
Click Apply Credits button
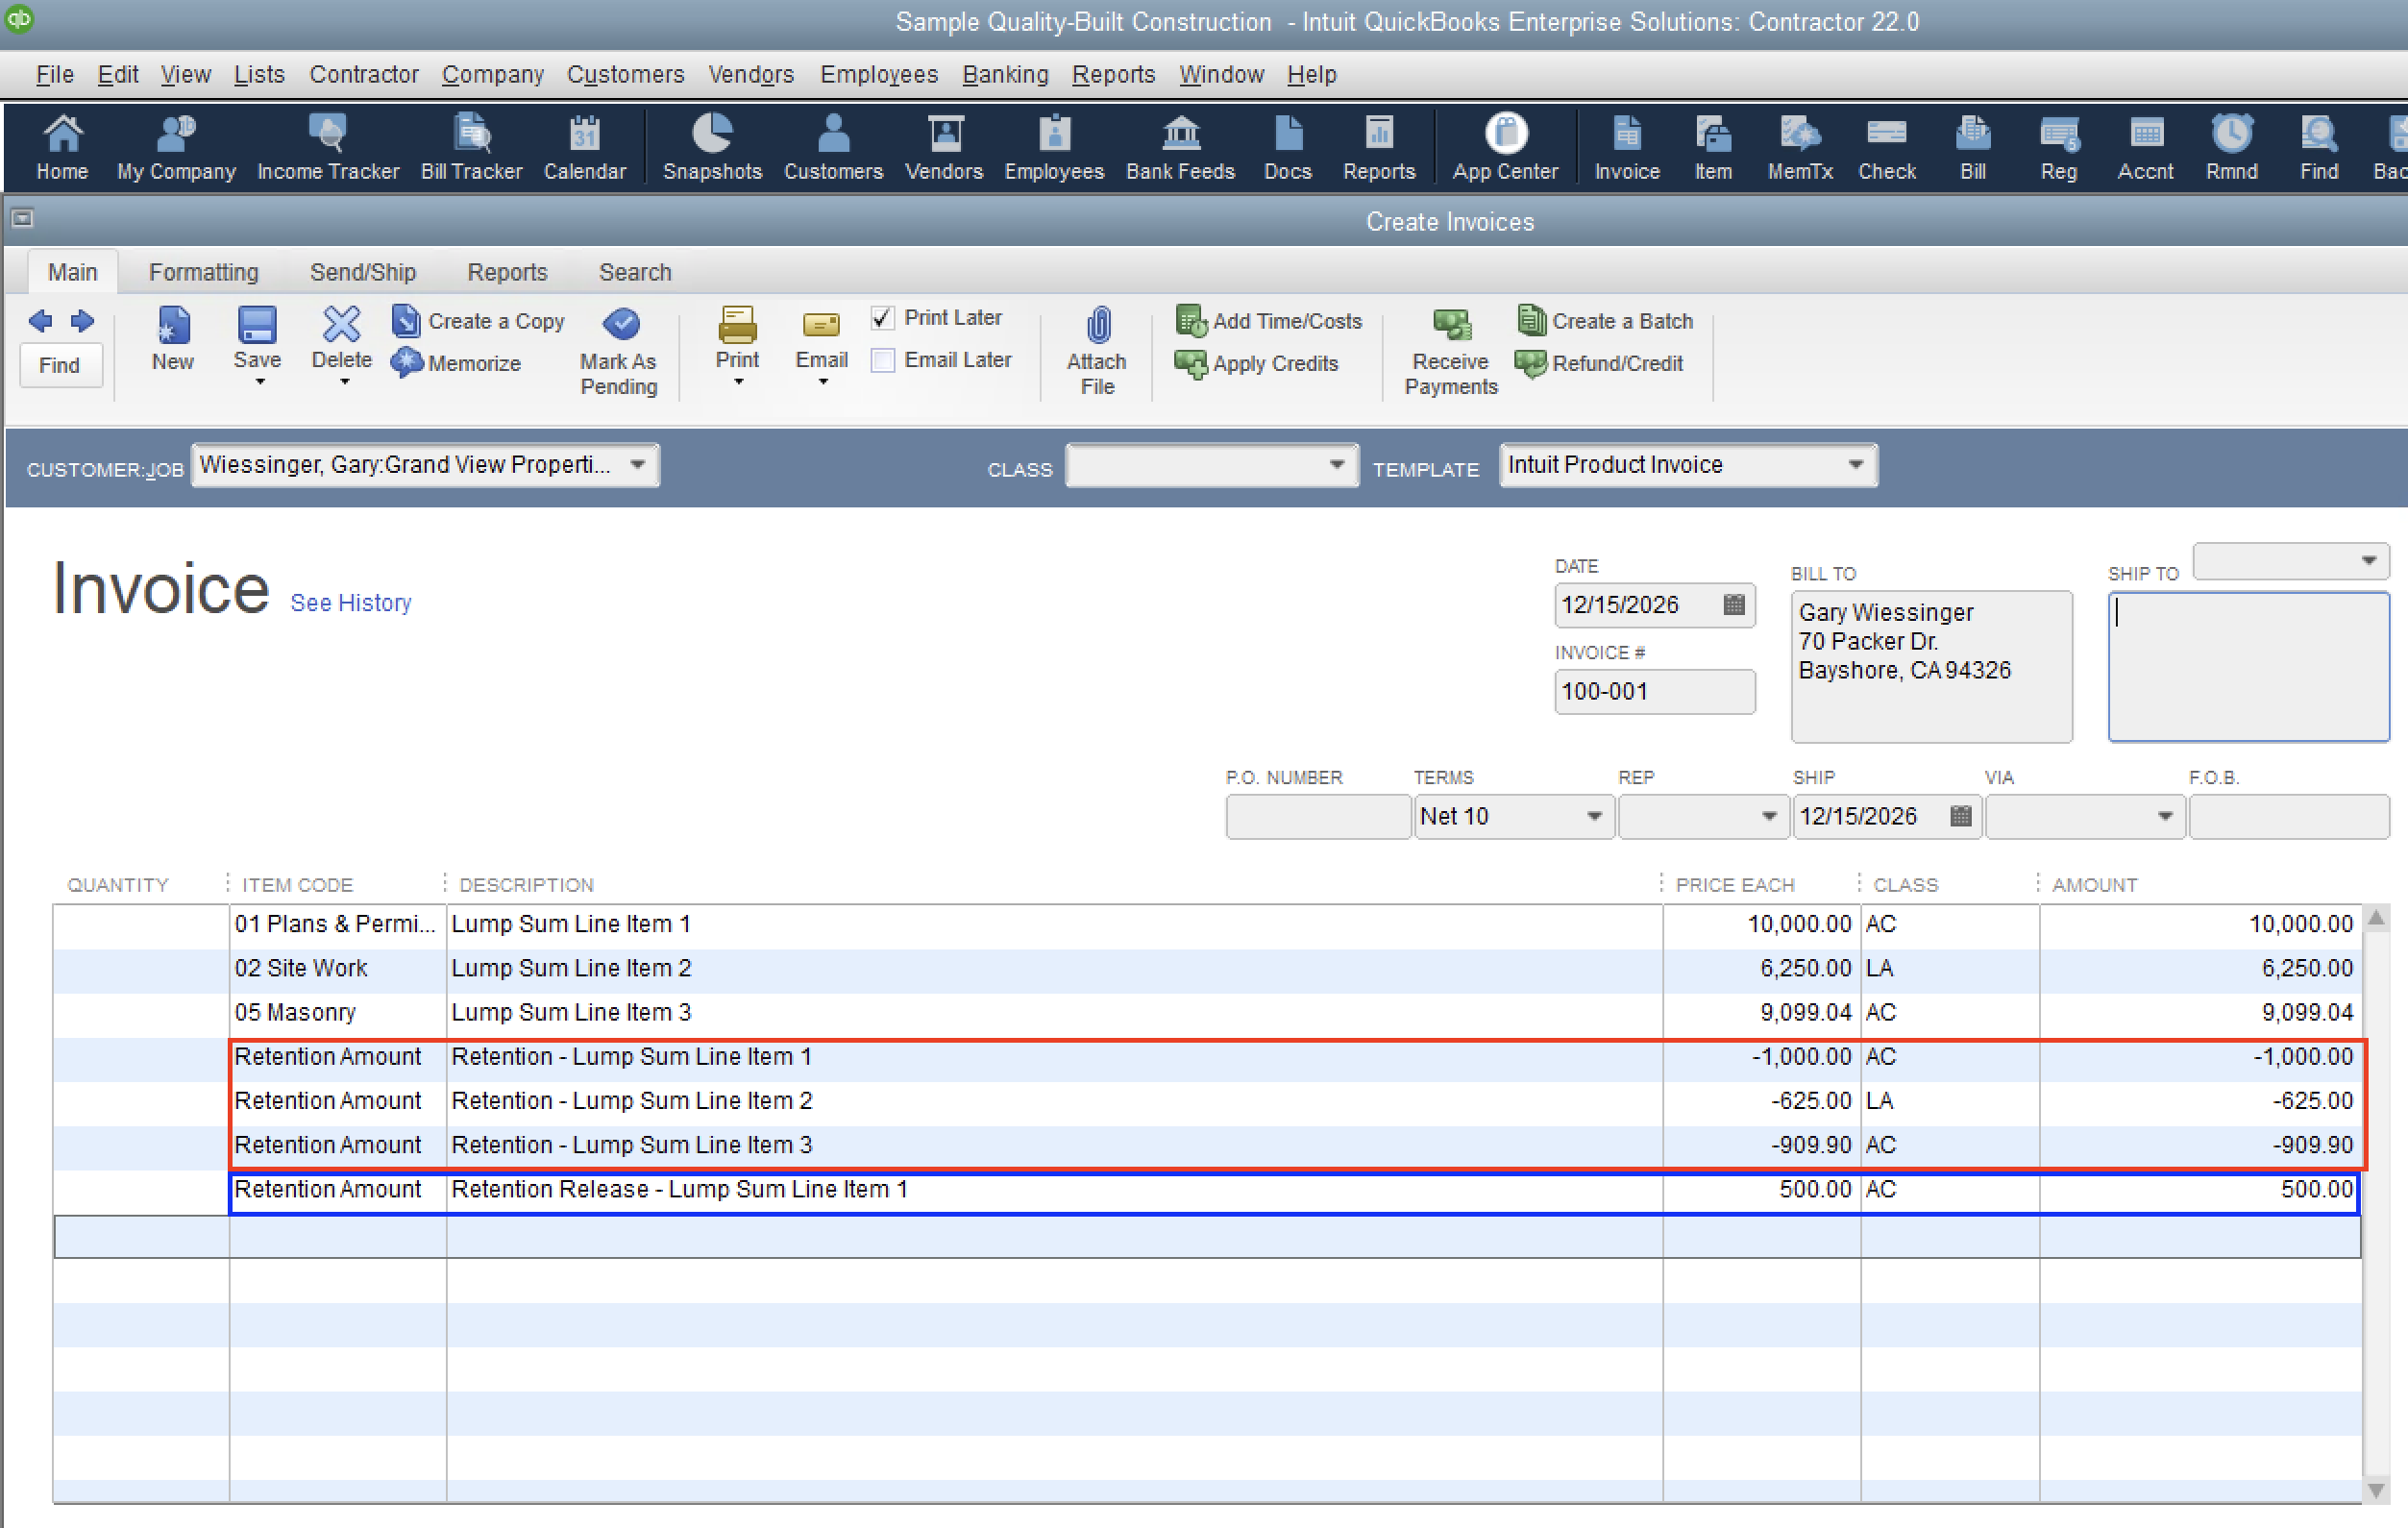pos(1257,363)
